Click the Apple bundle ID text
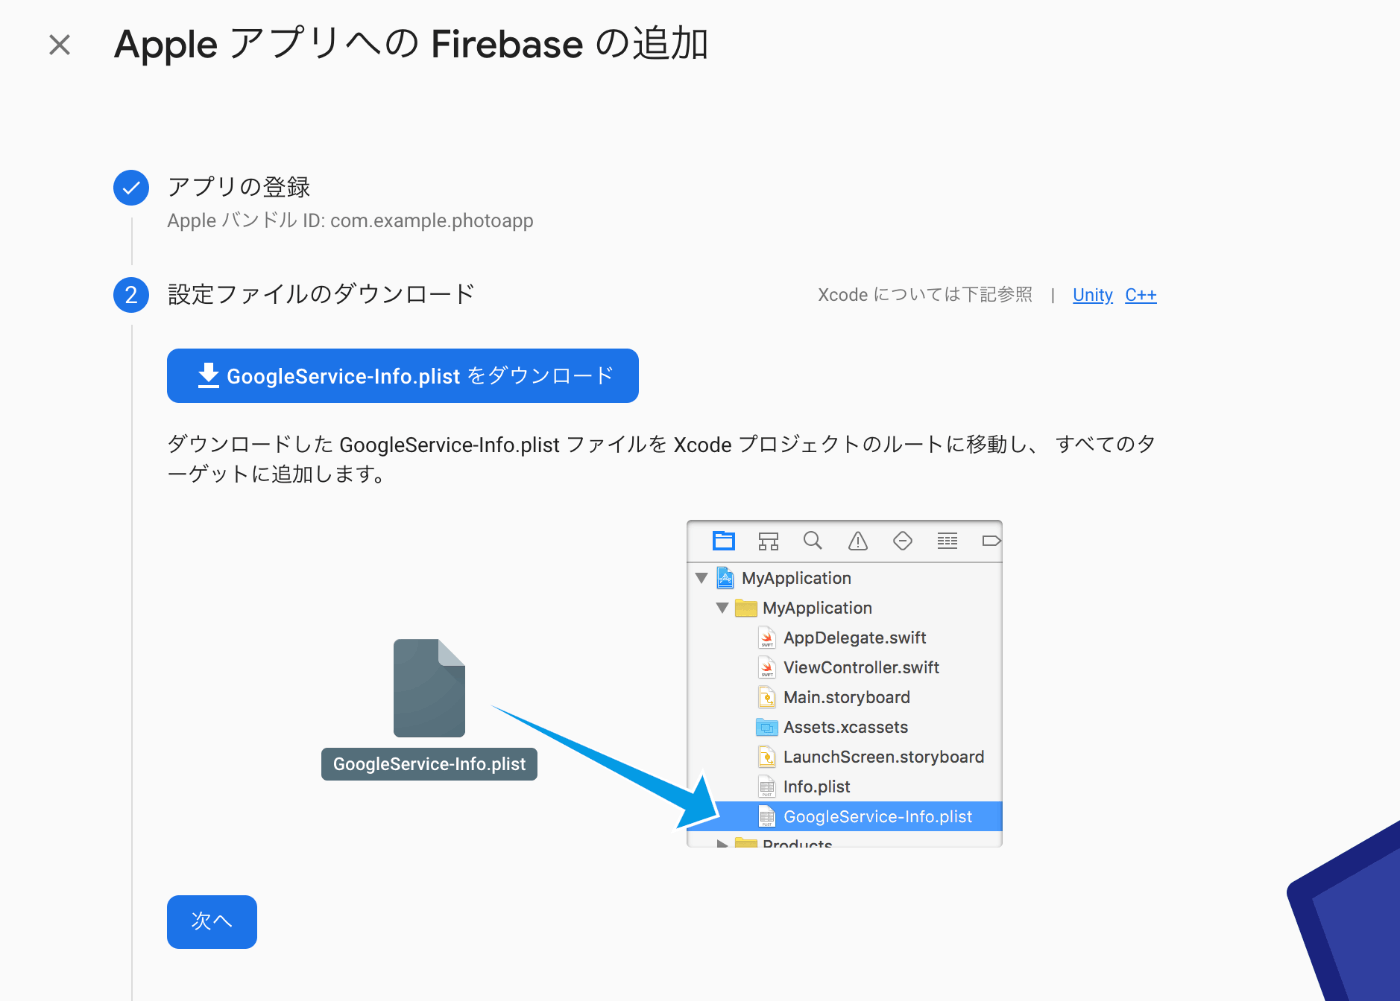This screenshot has height=1001, width=1400. pyautogui.click(x=350, y=221)
